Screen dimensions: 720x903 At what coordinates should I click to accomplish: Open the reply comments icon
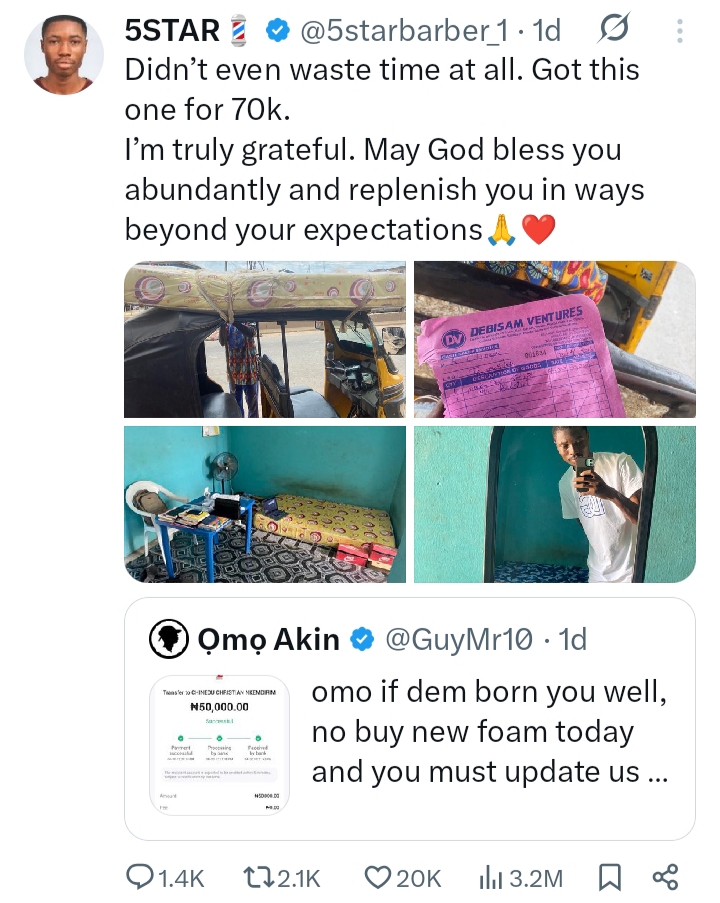tap(140, 878)
